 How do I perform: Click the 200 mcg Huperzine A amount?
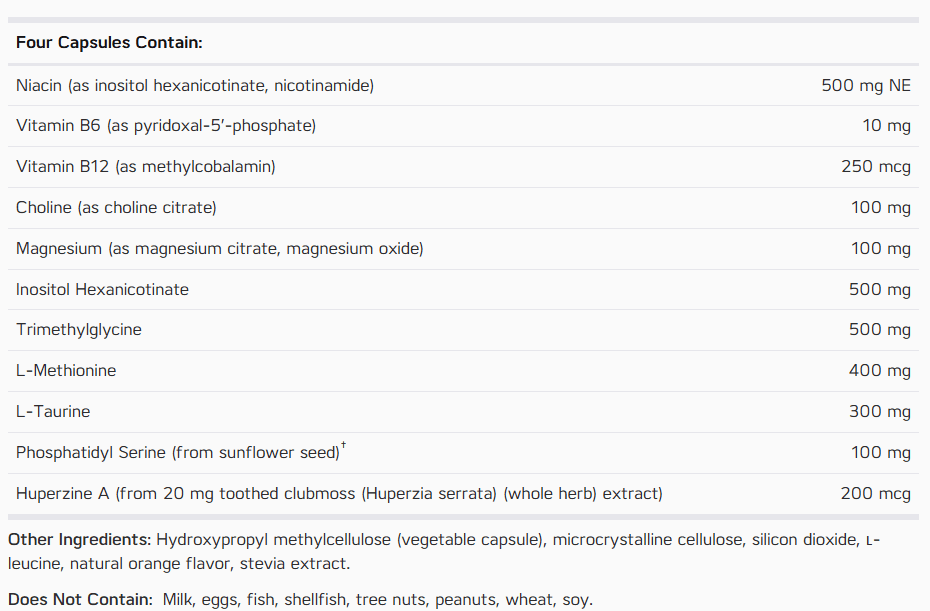875,494
